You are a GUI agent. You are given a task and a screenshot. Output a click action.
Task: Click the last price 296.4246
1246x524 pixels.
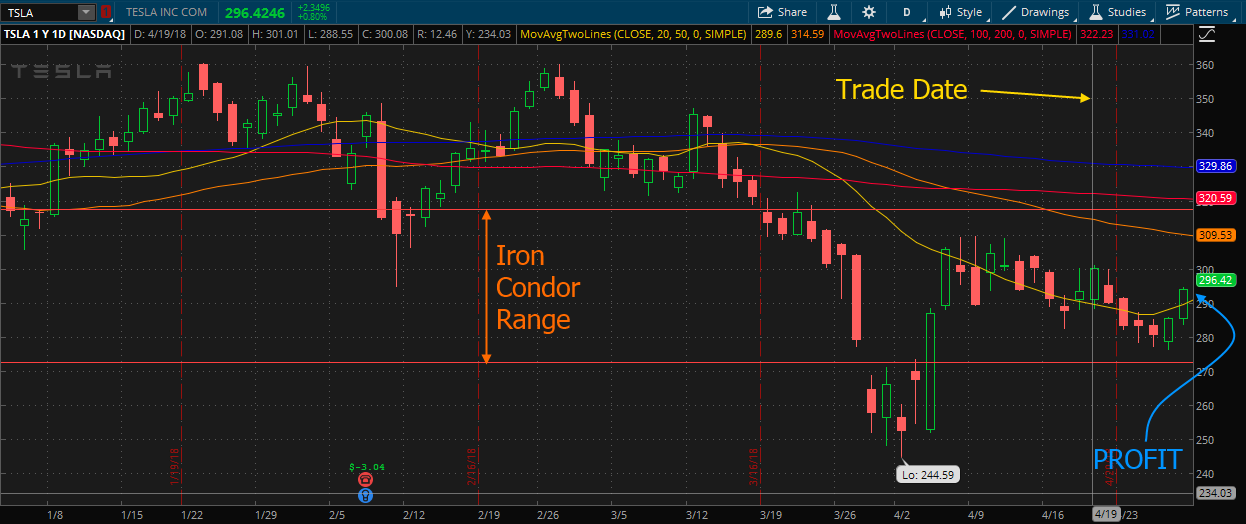254,13
